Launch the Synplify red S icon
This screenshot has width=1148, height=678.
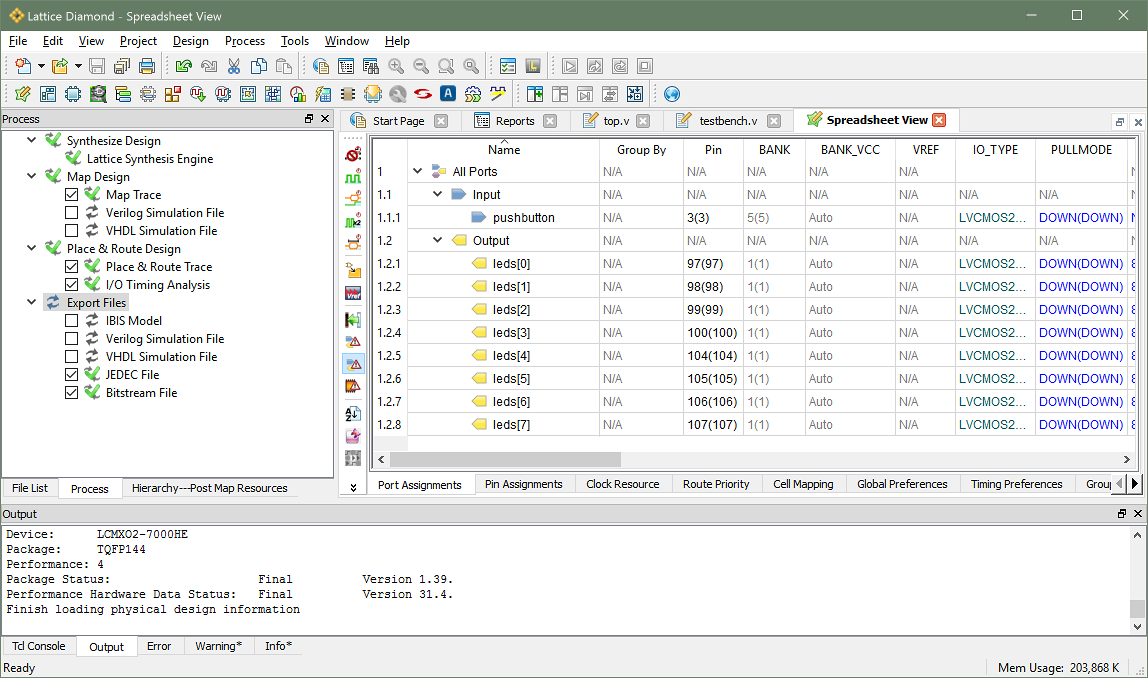click(x=422, y=94)
